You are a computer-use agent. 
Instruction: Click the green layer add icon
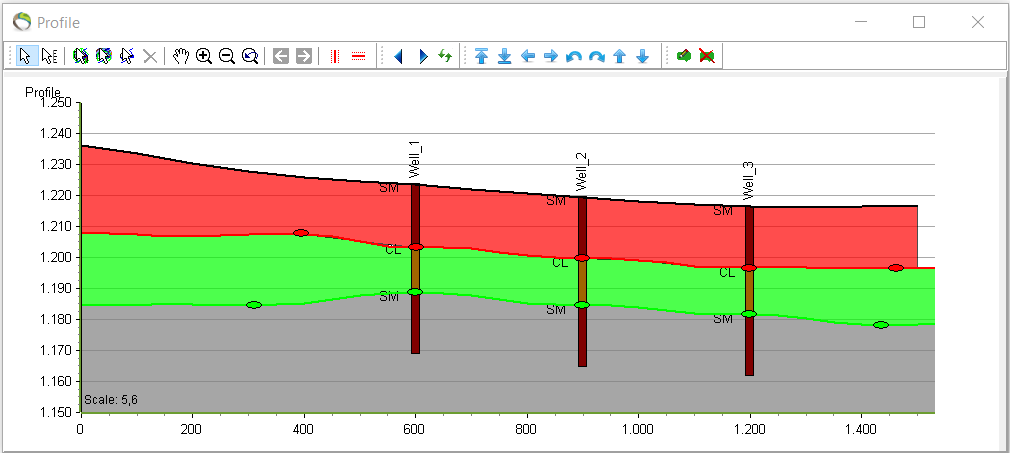pyautogui.click(x=684, y=56)
